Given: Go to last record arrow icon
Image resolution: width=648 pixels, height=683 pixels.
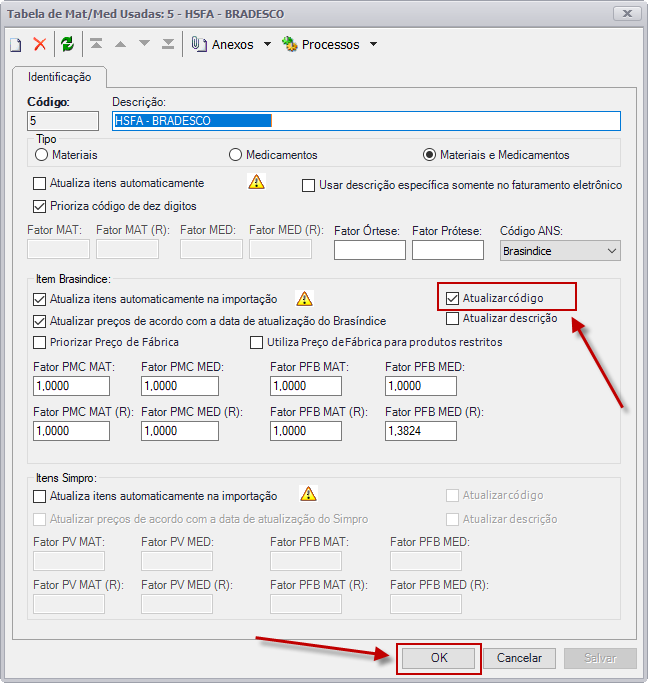Looking at the screenshot, I should point(168,44).
